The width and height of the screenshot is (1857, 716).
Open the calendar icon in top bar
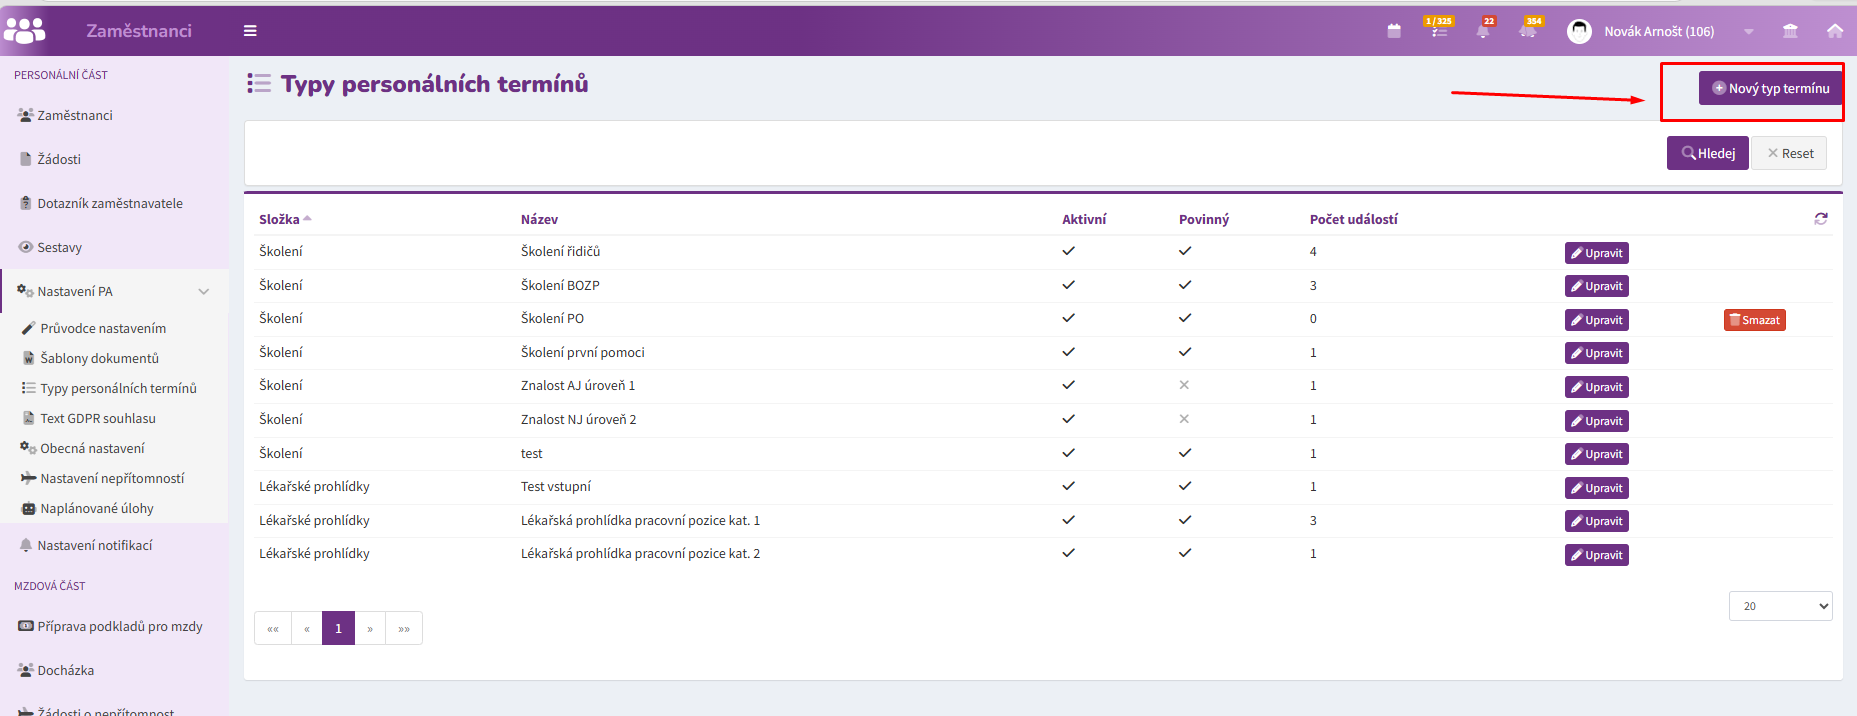pos(1394,31)
